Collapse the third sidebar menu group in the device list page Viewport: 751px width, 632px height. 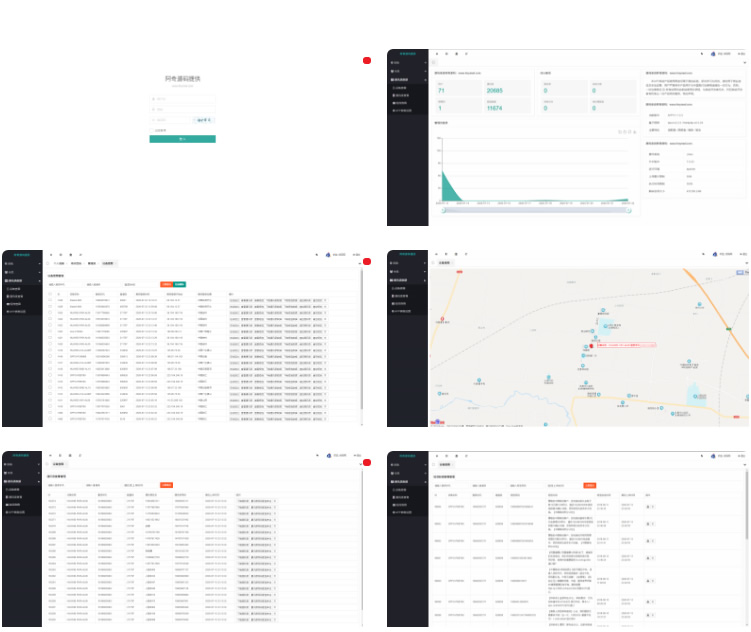pyautogui.click(x=18, y=281)
